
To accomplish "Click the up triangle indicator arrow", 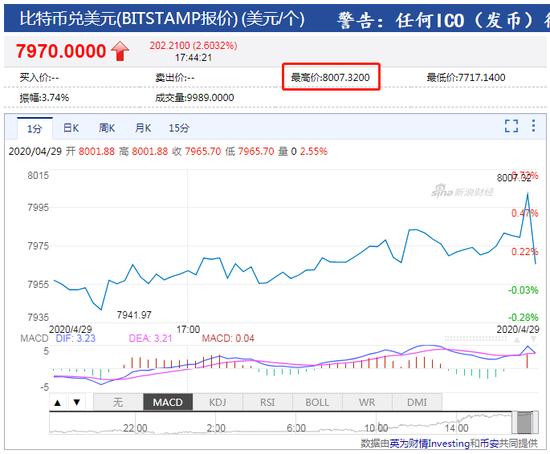I will tap(58, 402).
